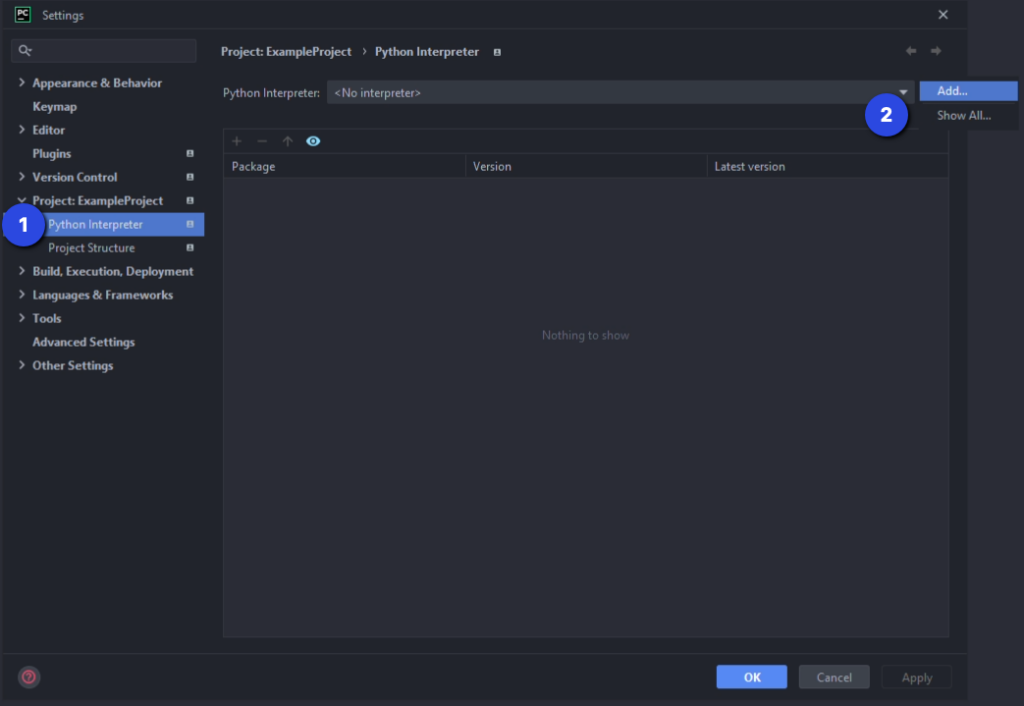Click the Editor label in tree
This screenshot has height=706, width=1024.
pos(49,130)
